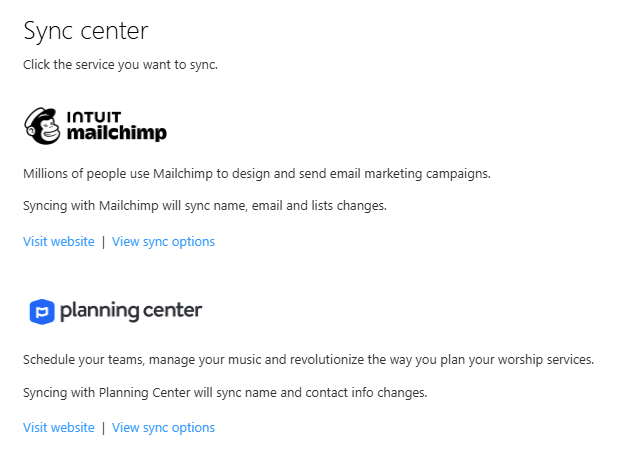Open Mailchimp's Visit website link
628x468 pixels.
point(59,241)
